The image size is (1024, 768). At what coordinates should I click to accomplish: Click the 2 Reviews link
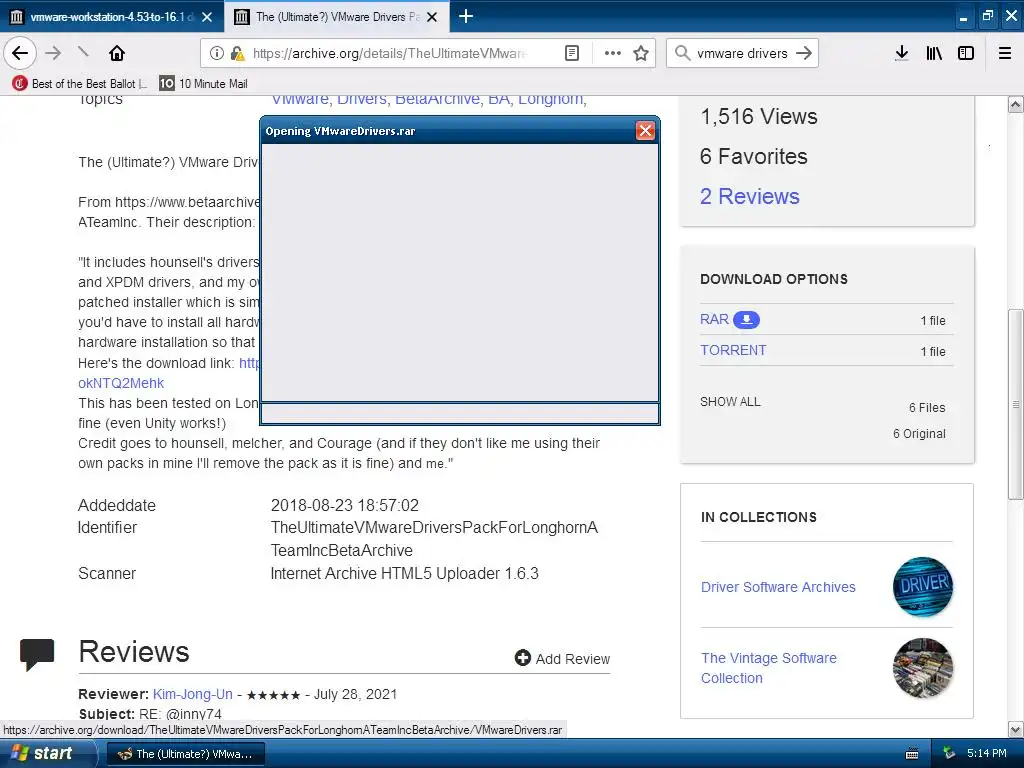pyautogui.click(x=750, y=196)
